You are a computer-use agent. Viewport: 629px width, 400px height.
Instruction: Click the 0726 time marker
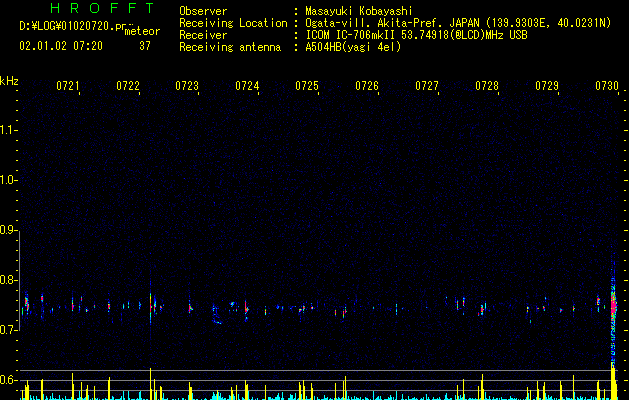coord(367,86)
